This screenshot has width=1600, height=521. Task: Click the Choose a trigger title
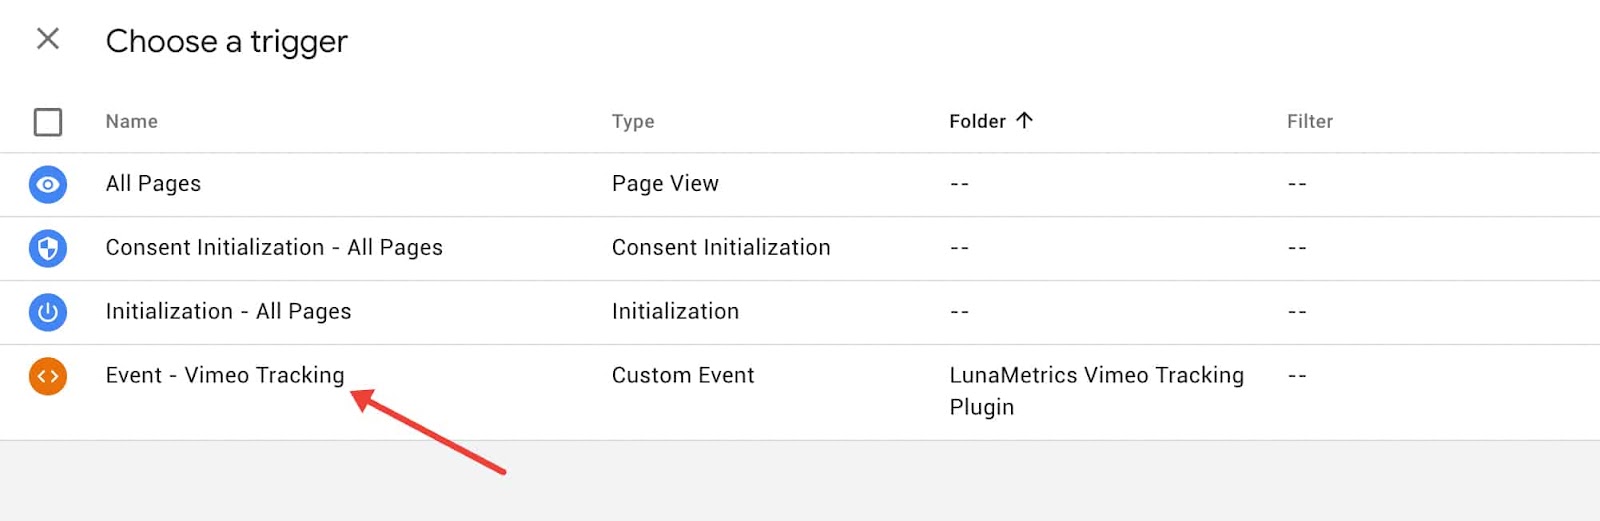[227, 41]
